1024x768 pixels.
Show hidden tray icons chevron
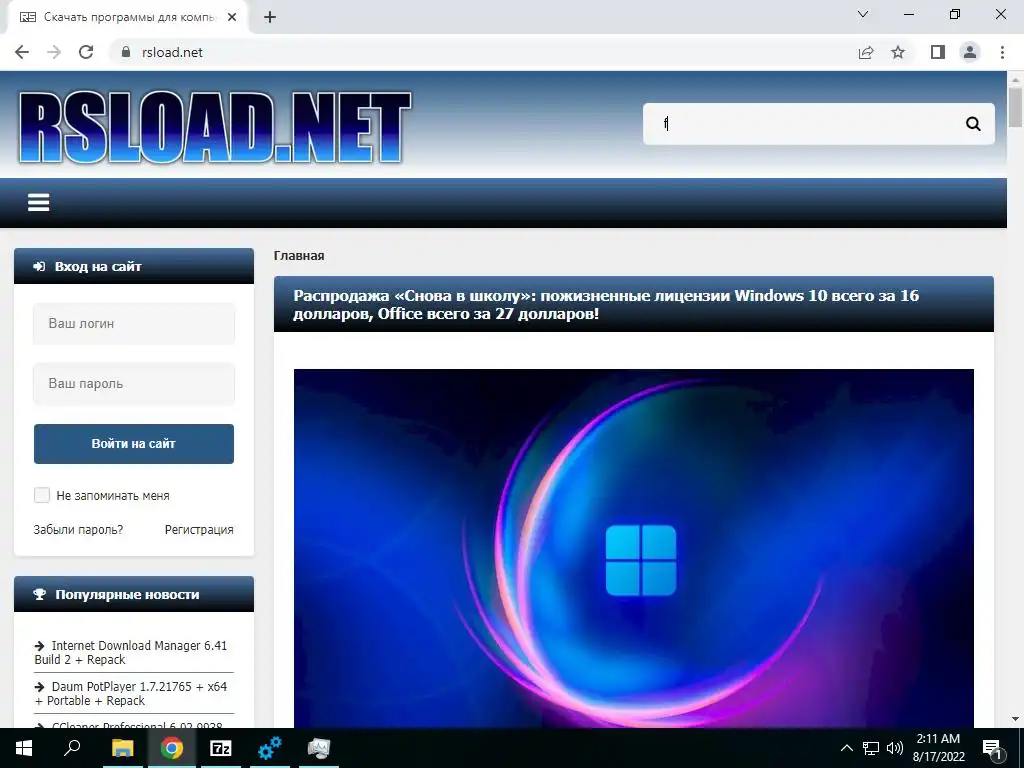pyautogui.click(x=846, y=748)
